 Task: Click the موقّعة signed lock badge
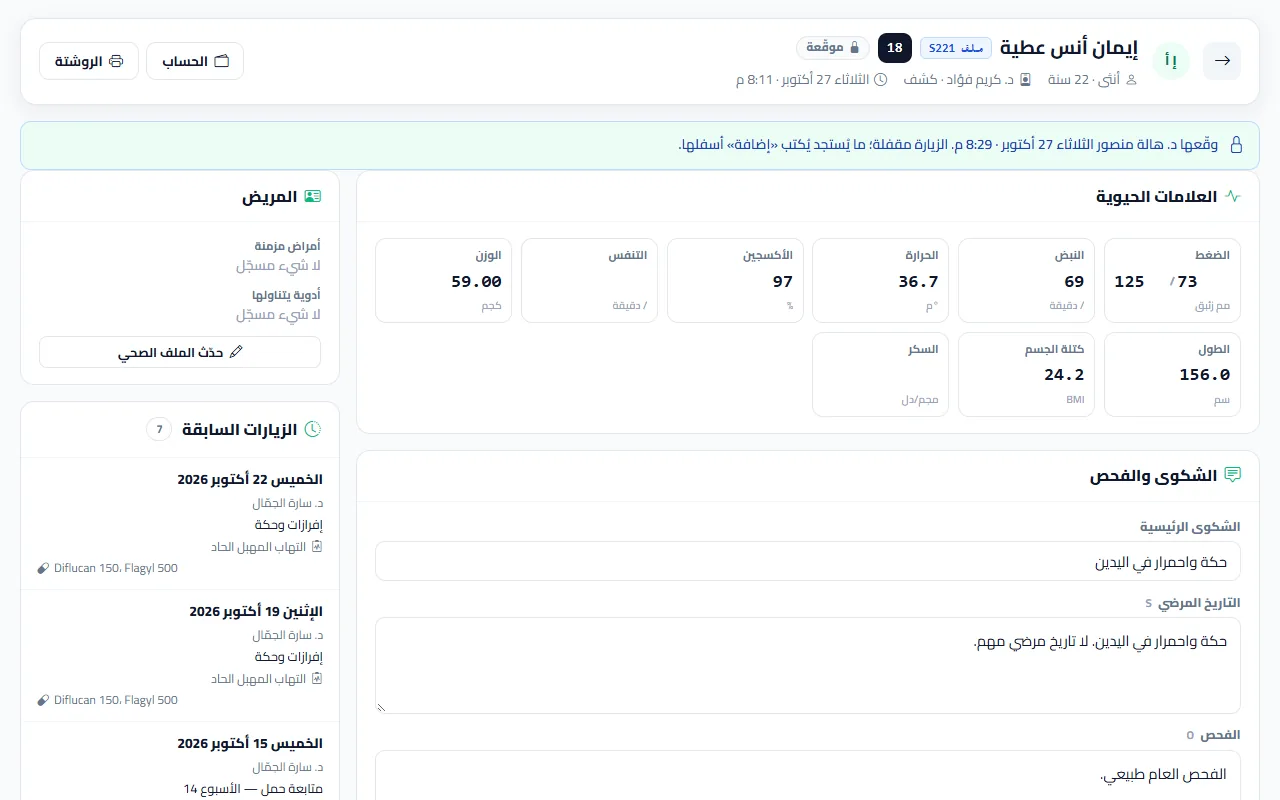coord(833,47)
